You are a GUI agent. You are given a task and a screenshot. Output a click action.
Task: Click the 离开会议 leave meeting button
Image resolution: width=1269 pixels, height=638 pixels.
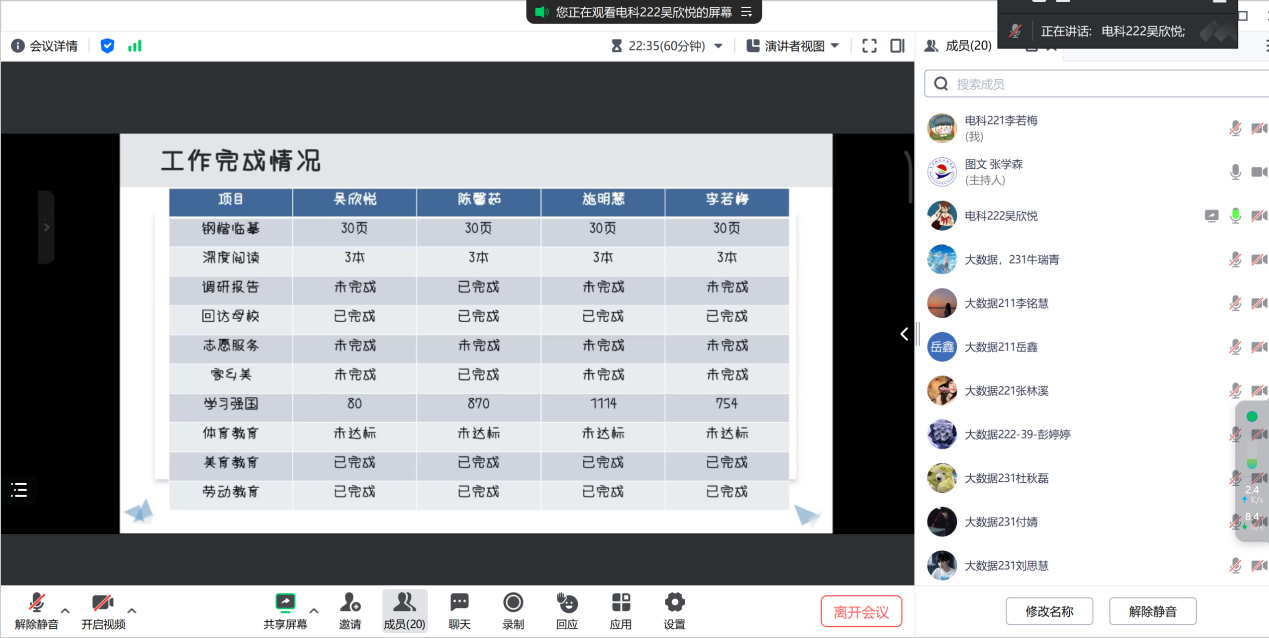point(861,612)
